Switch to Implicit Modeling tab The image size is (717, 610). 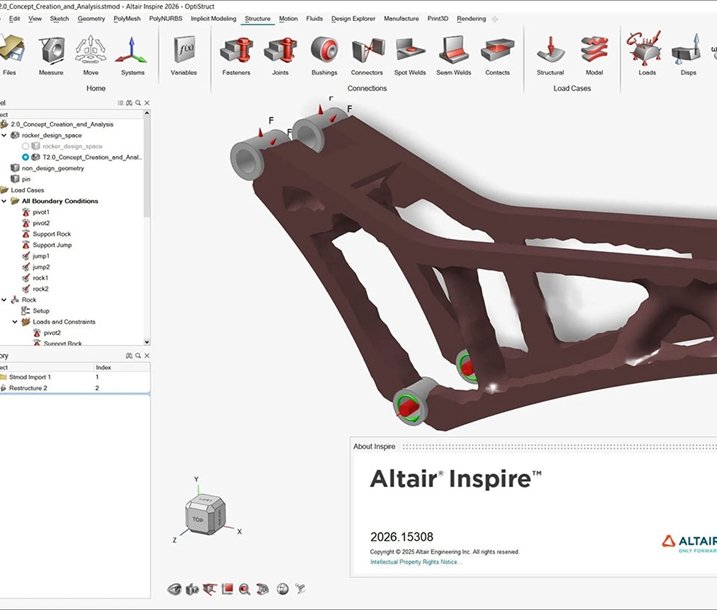click(x=213, y=19)
